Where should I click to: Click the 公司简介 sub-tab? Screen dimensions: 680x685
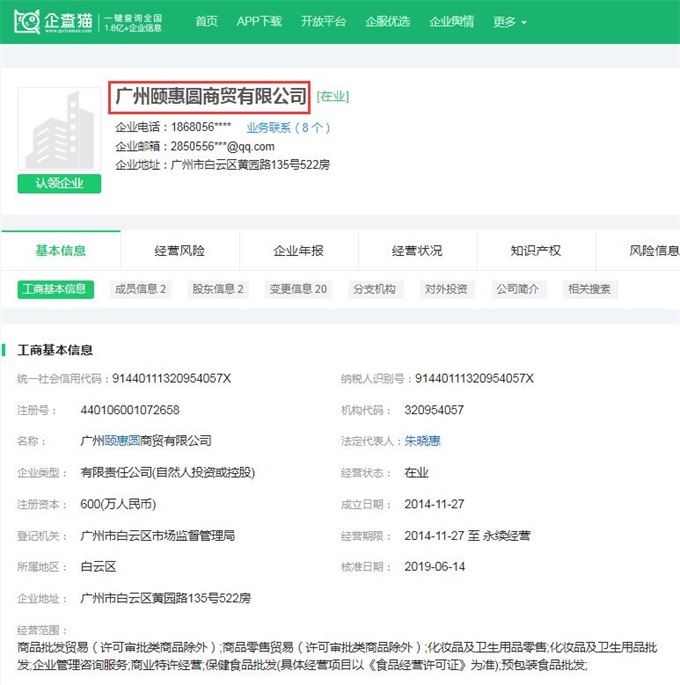518,289
